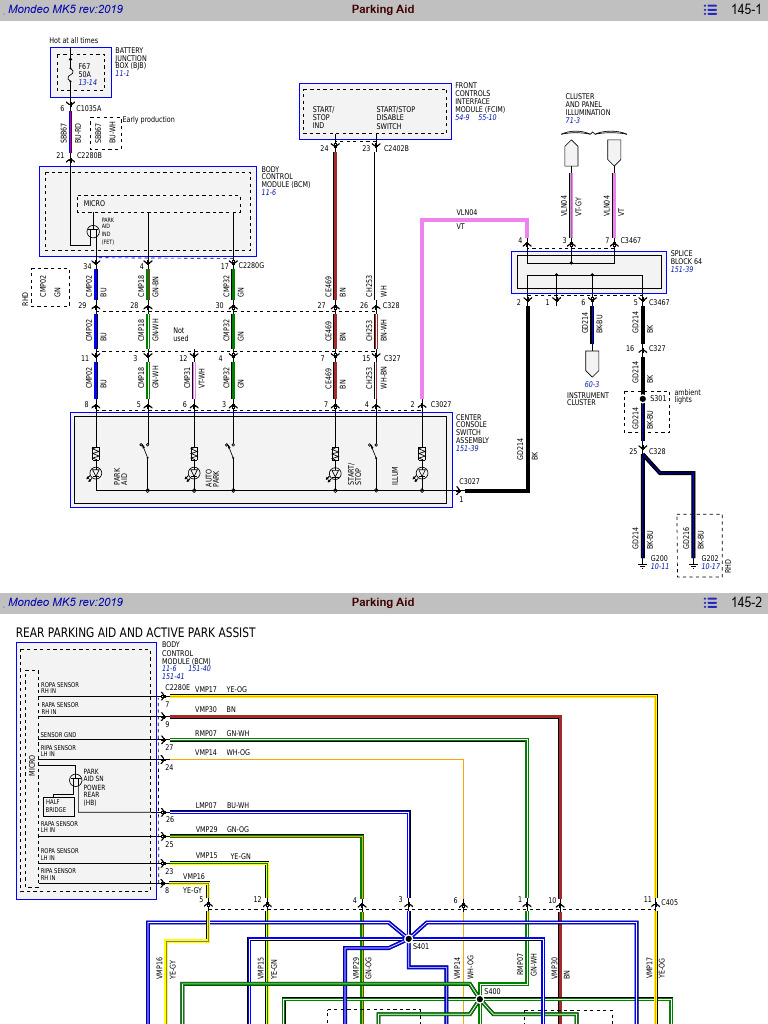Follow the 60-3 Instrument Cluster reference
This screenshot has width=768, height=1024.
[592, 384]
